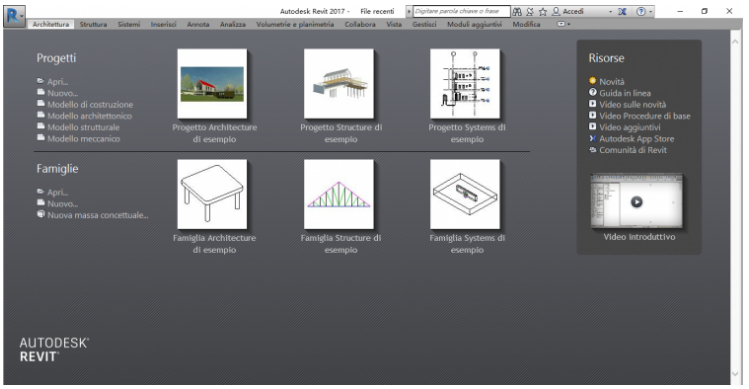749x389 pixels.
Task: Click the Accedi user sign-in icon
Action: 556,11
